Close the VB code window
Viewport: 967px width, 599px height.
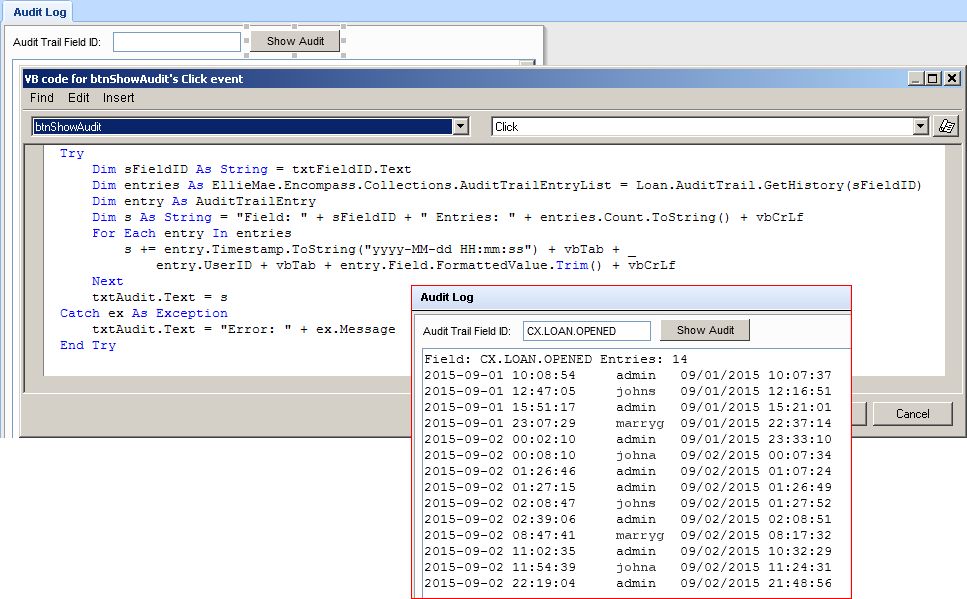pyautogui.click(x=952, y=78)
